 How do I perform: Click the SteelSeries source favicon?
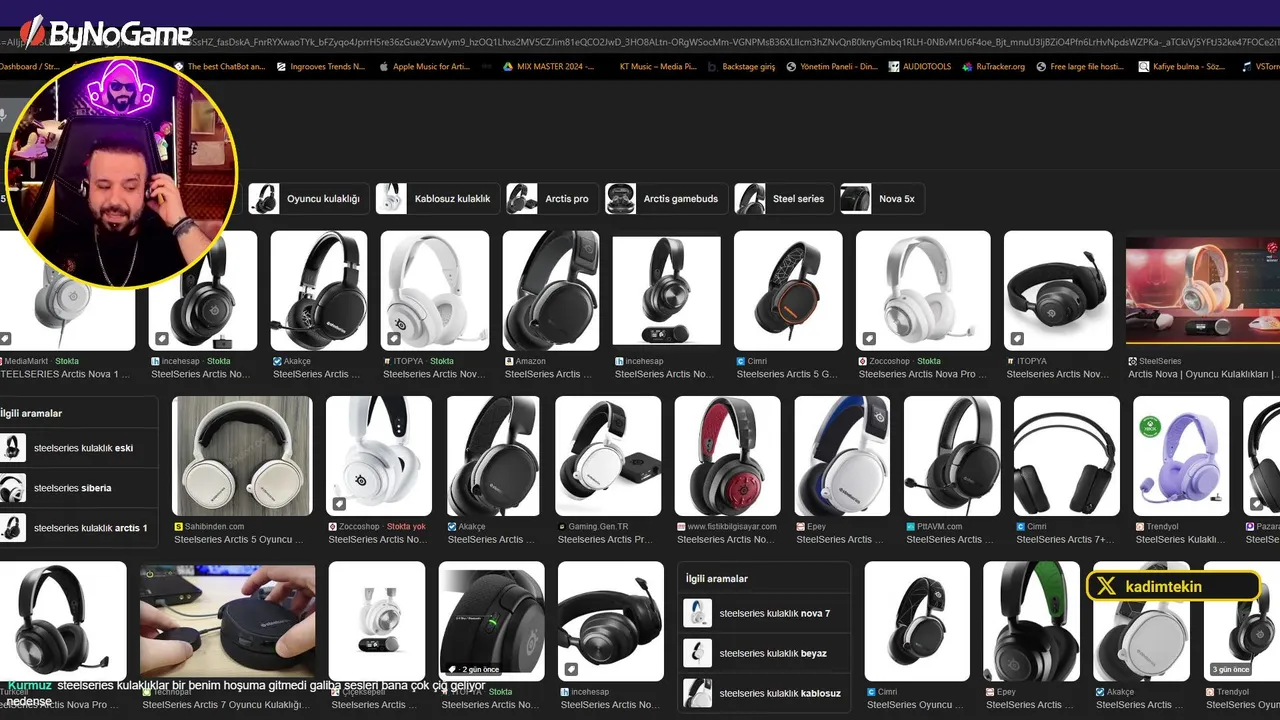pos(1132,361)
